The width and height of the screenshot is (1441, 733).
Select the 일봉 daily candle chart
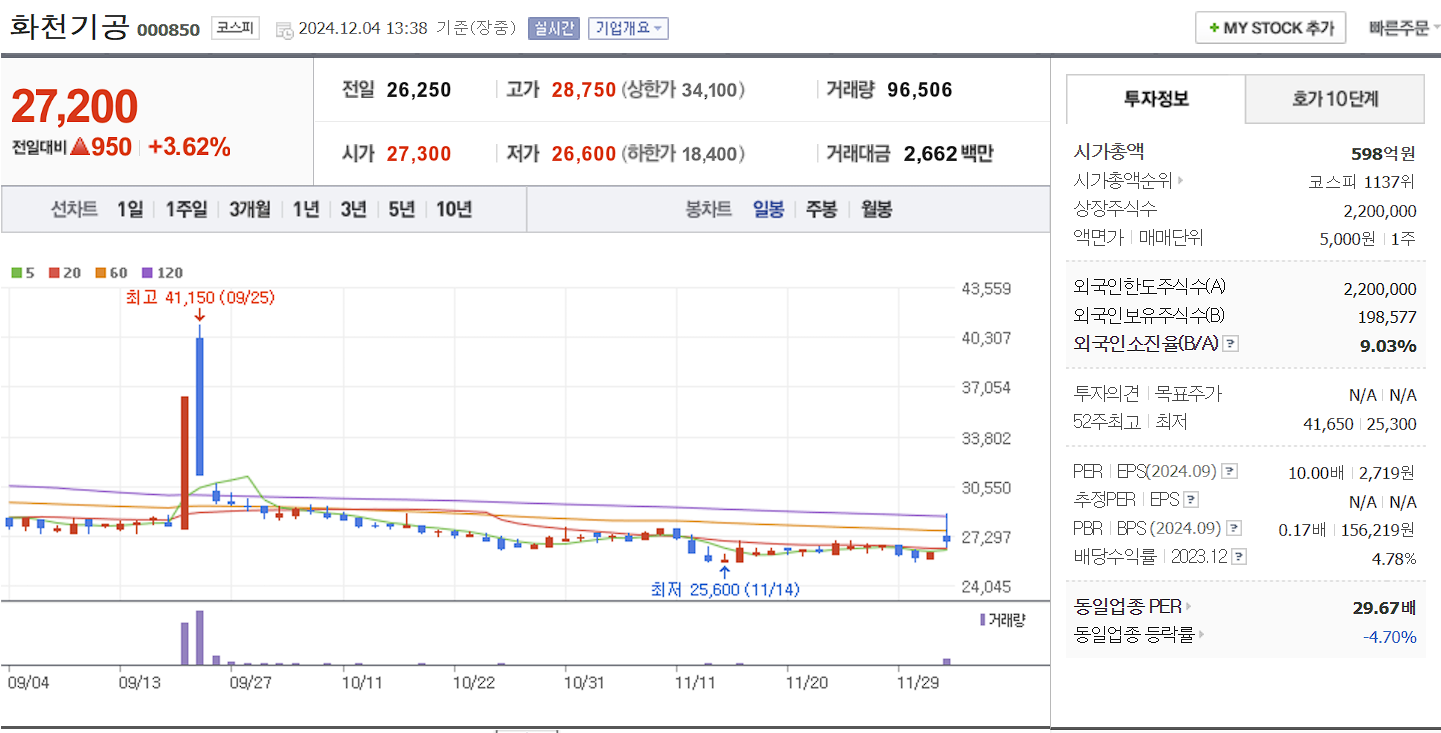coord(768,209)
